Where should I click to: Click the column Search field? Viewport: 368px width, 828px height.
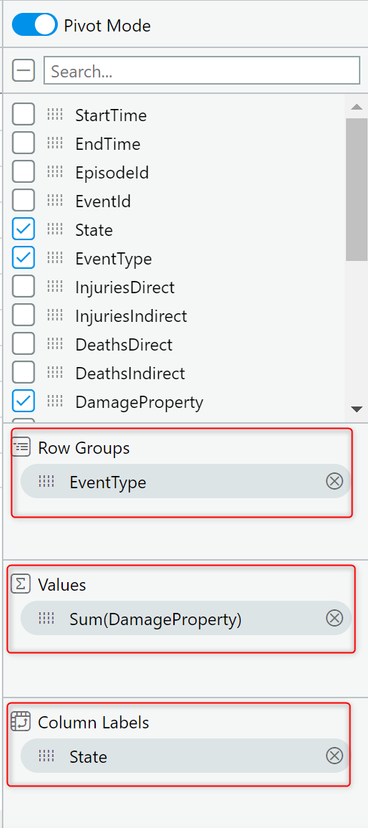click(x=202, y=70)
